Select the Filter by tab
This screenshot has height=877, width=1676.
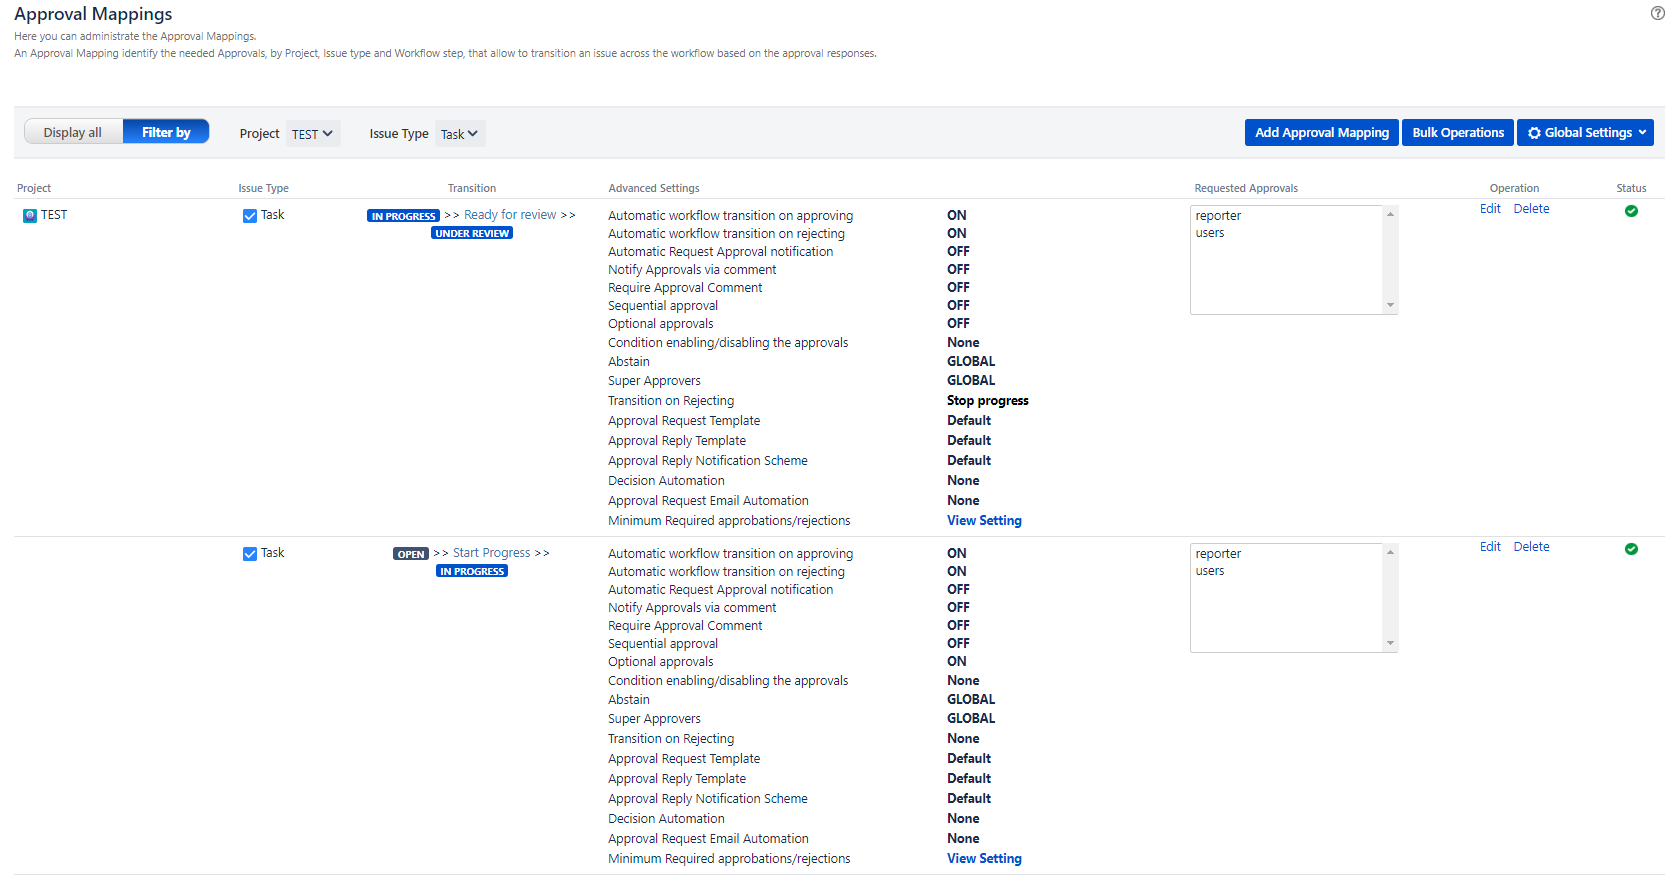[166, 132]
